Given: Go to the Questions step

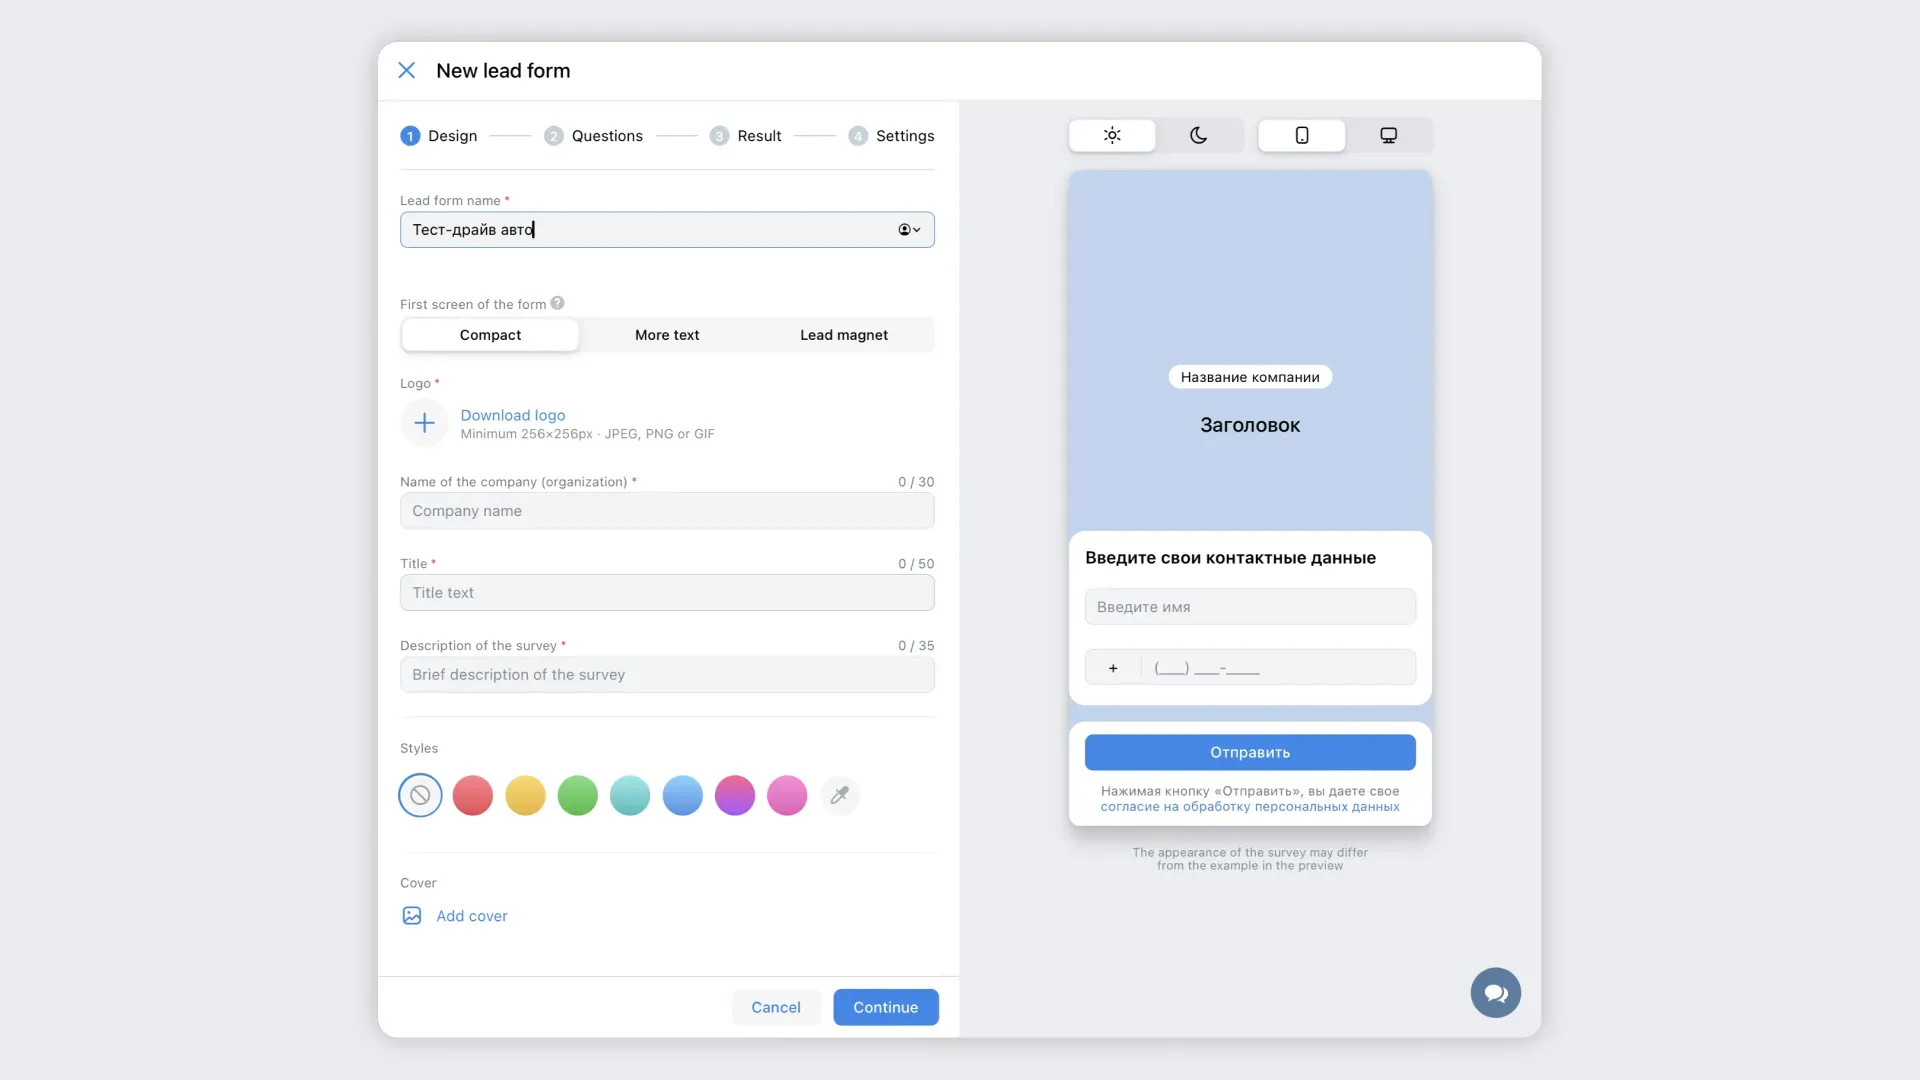Looking at the screenshot, I should click(606, 136).
